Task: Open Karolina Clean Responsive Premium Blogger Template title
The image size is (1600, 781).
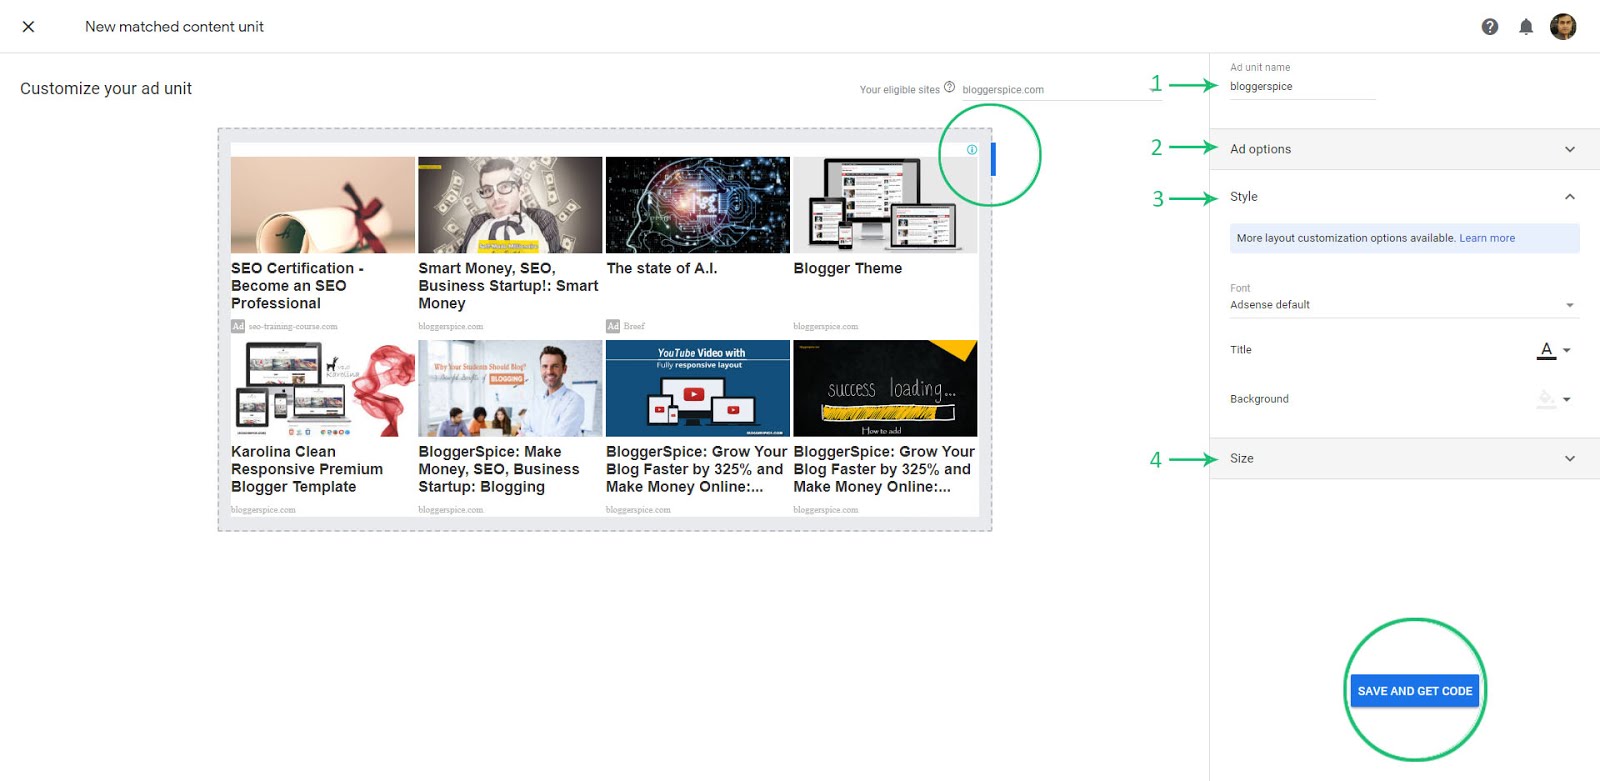Action: pos(307,469)
